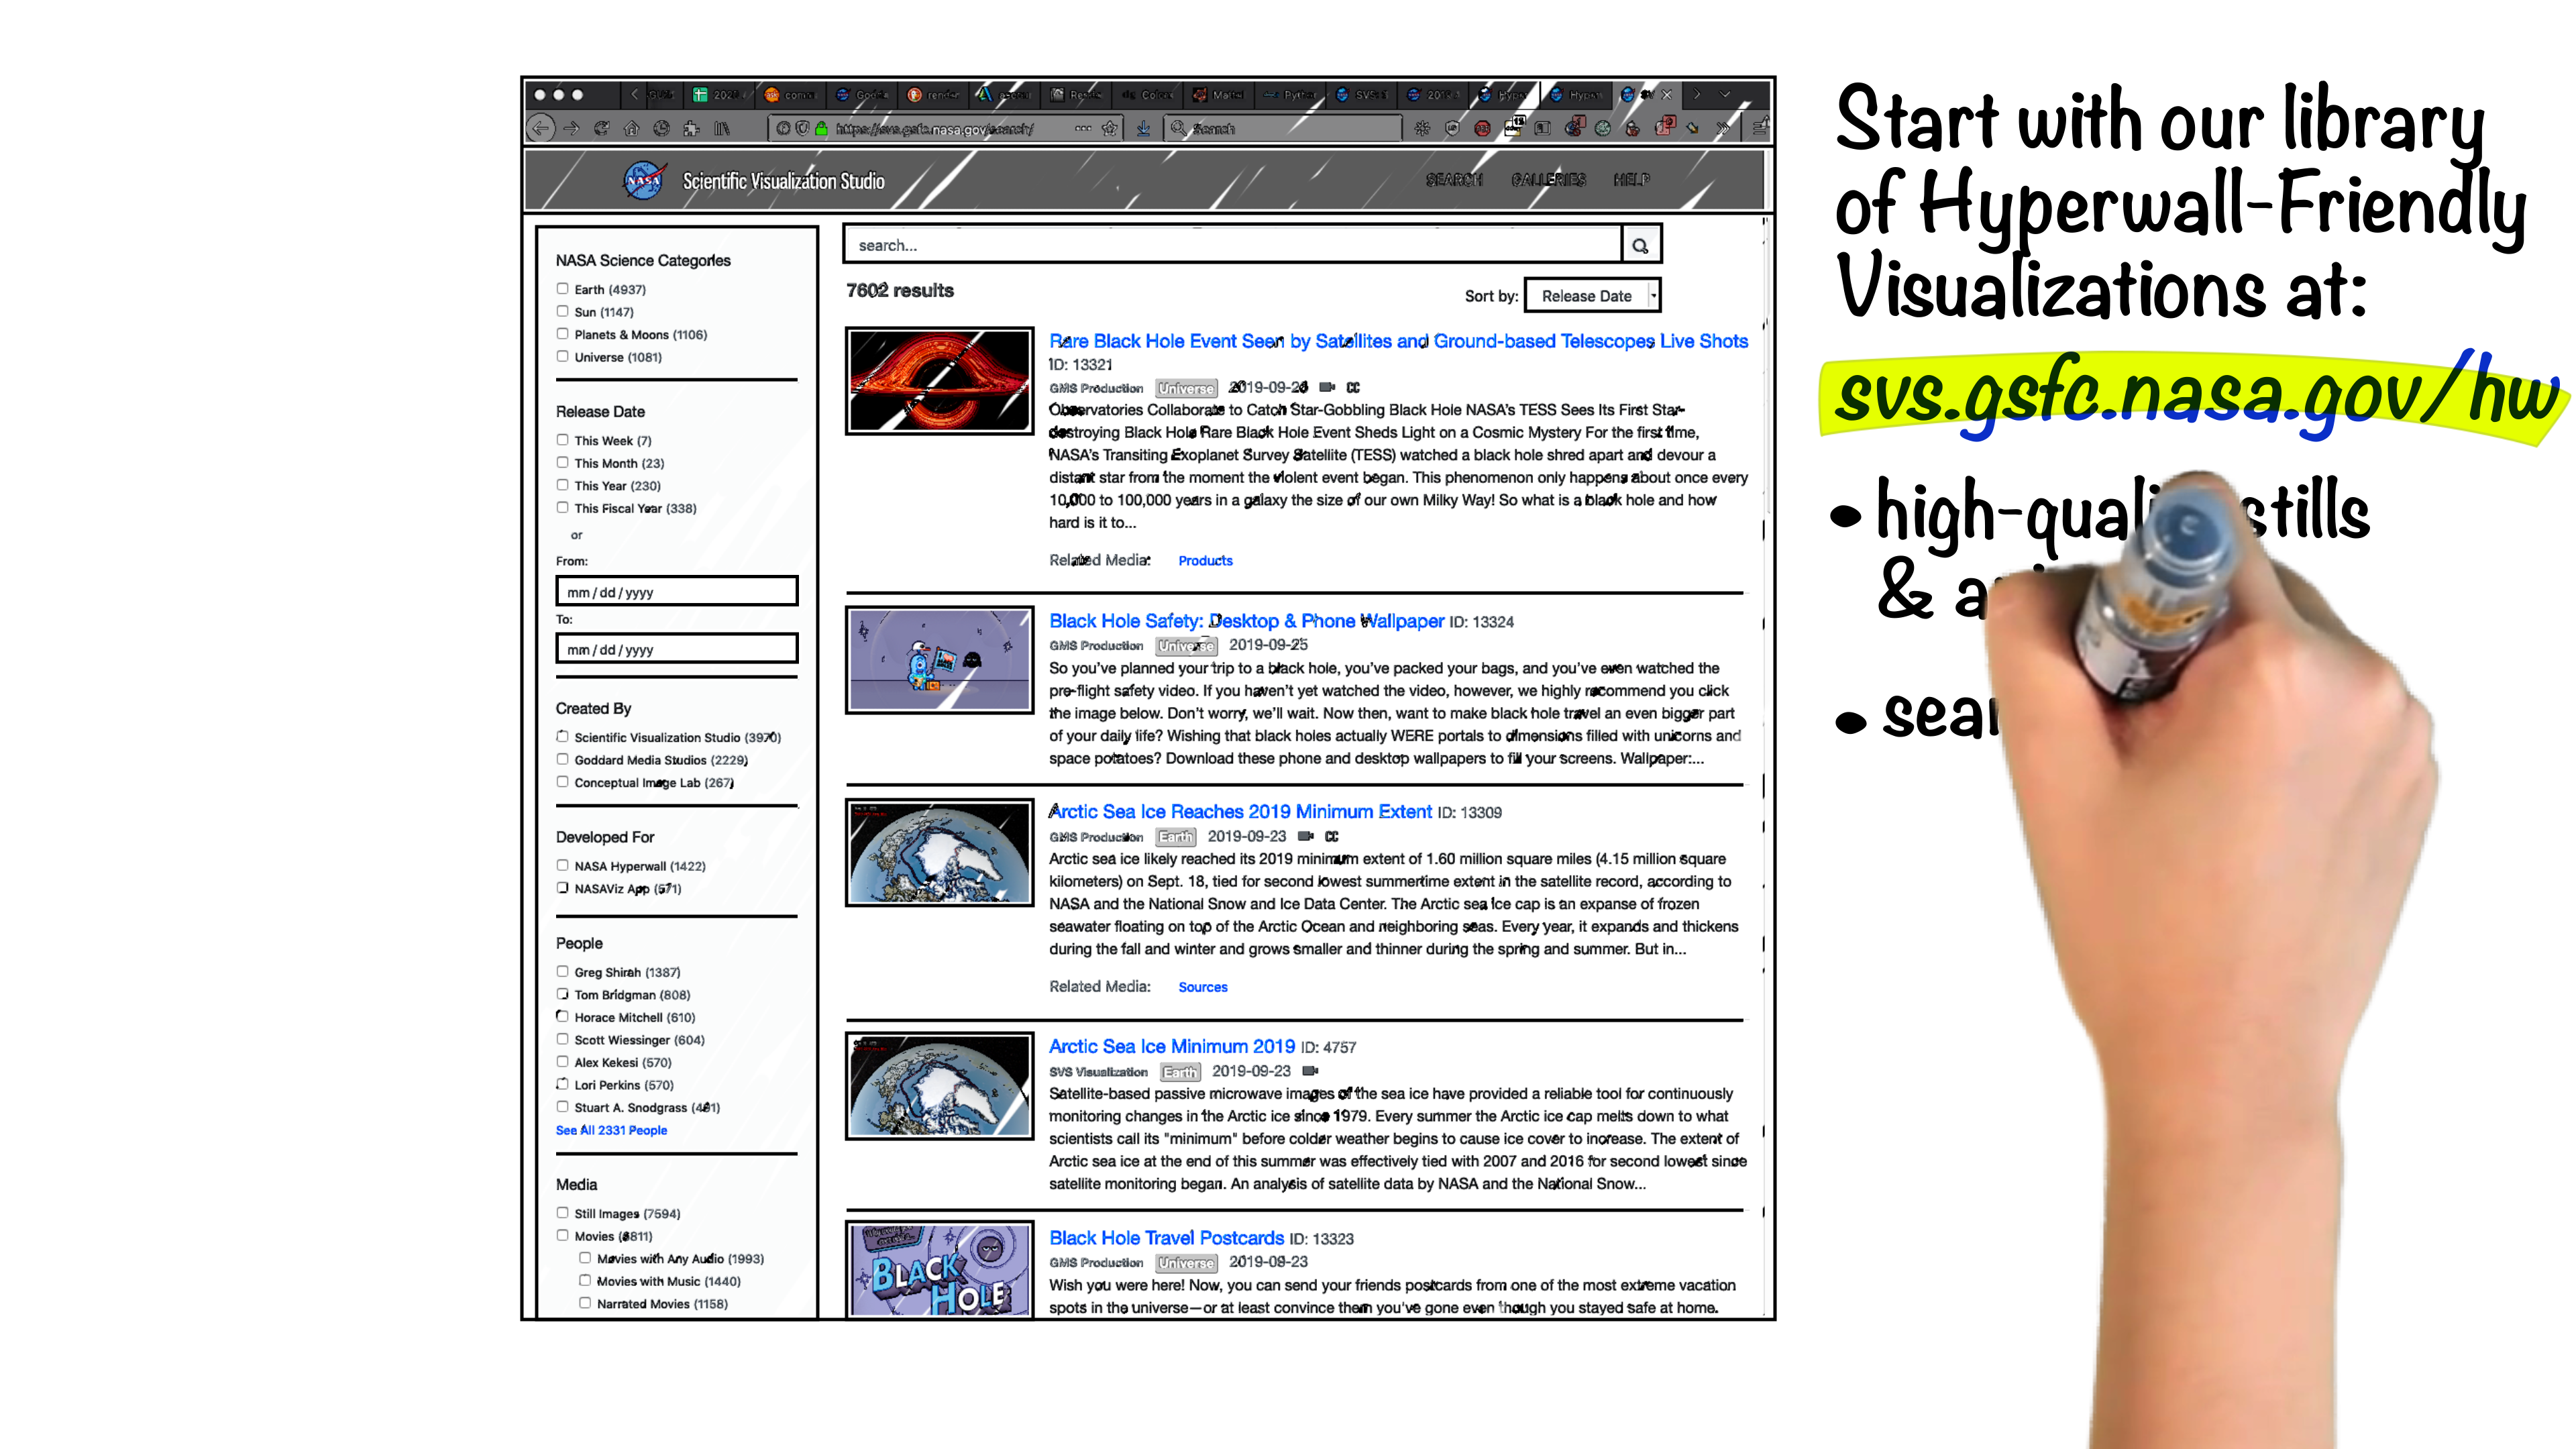Open the extensions puzzle-piece icon

[691, 128]
